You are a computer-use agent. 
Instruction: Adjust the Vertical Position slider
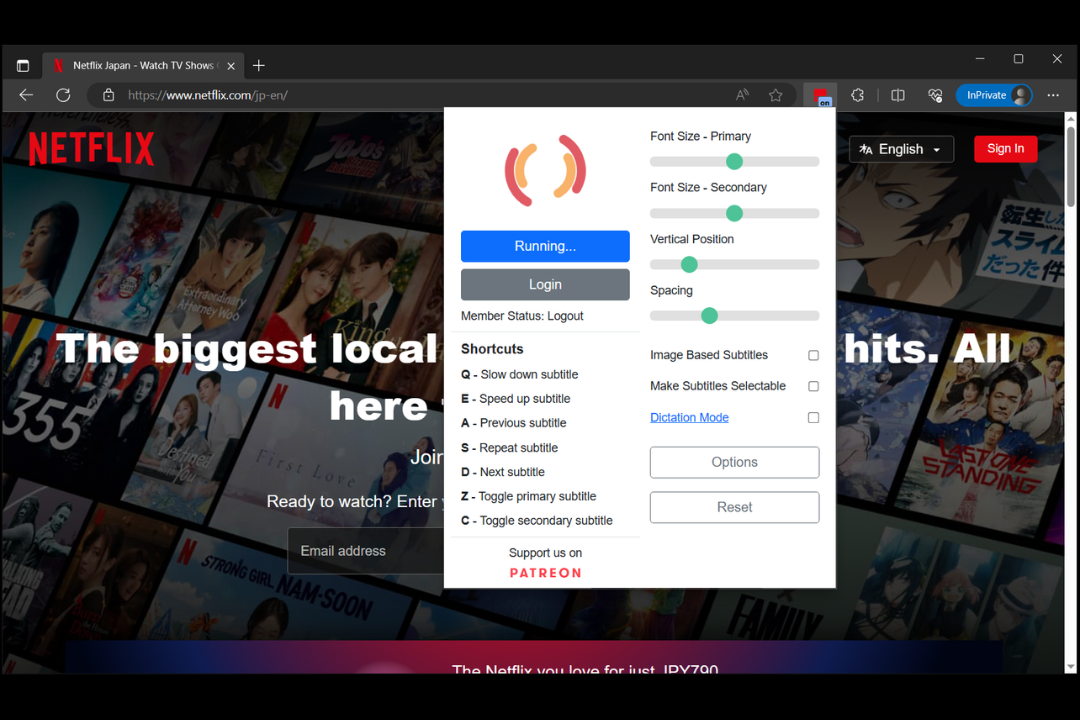(x=734, y=264)
